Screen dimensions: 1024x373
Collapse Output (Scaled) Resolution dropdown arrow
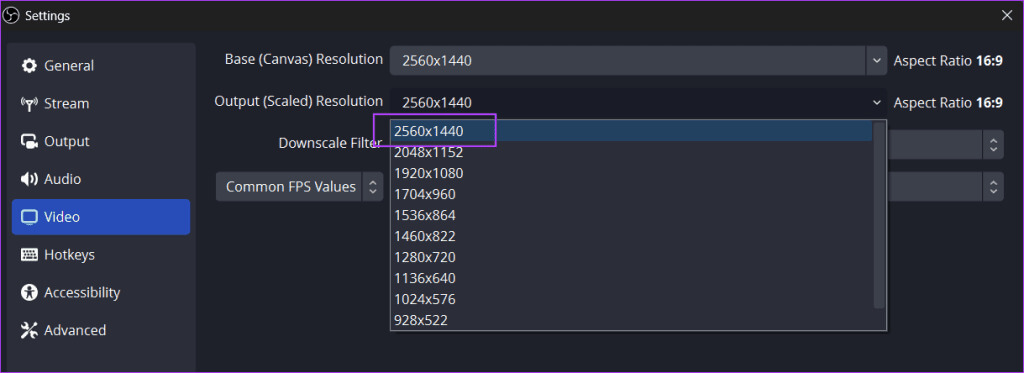(x=876, y=103)
